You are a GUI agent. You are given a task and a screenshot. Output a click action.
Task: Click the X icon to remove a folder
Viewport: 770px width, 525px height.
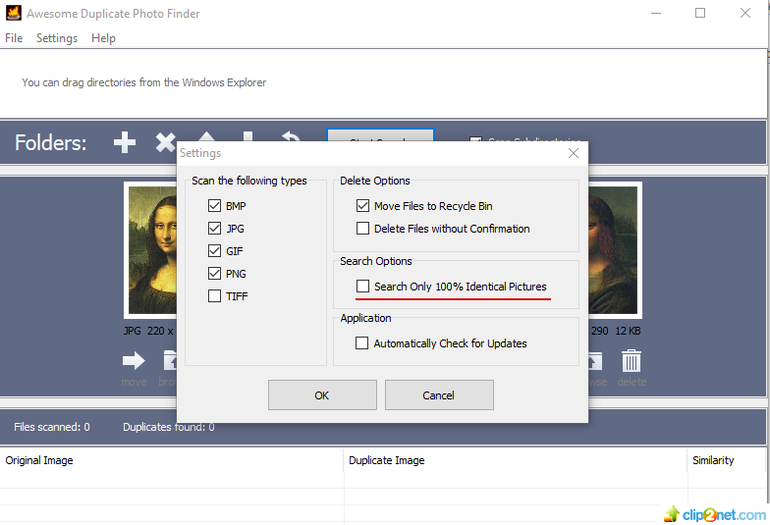click(x=165, y=143)
